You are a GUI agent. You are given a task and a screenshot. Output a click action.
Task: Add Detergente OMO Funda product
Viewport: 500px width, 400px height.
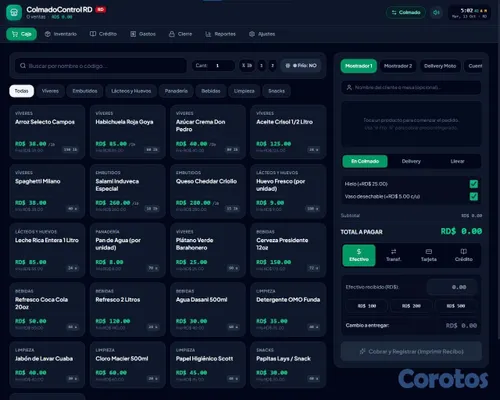point(288,309)
